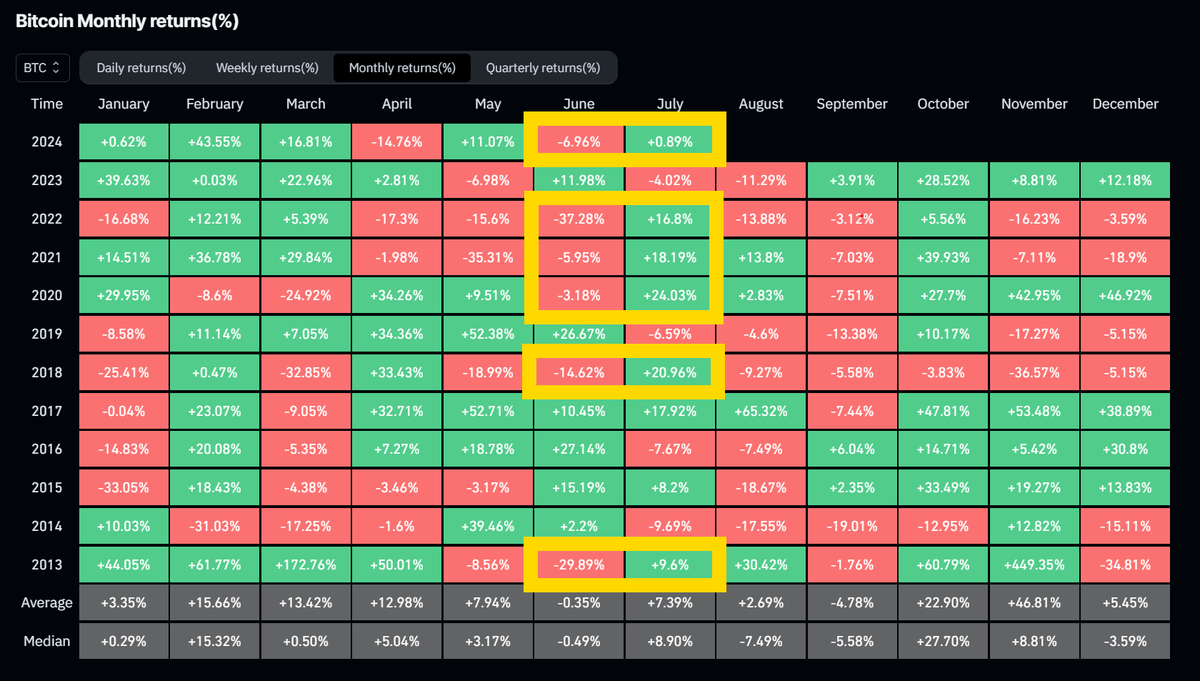Switch to the Daily returns(%) tab
1200x681 pixels.
141,67
